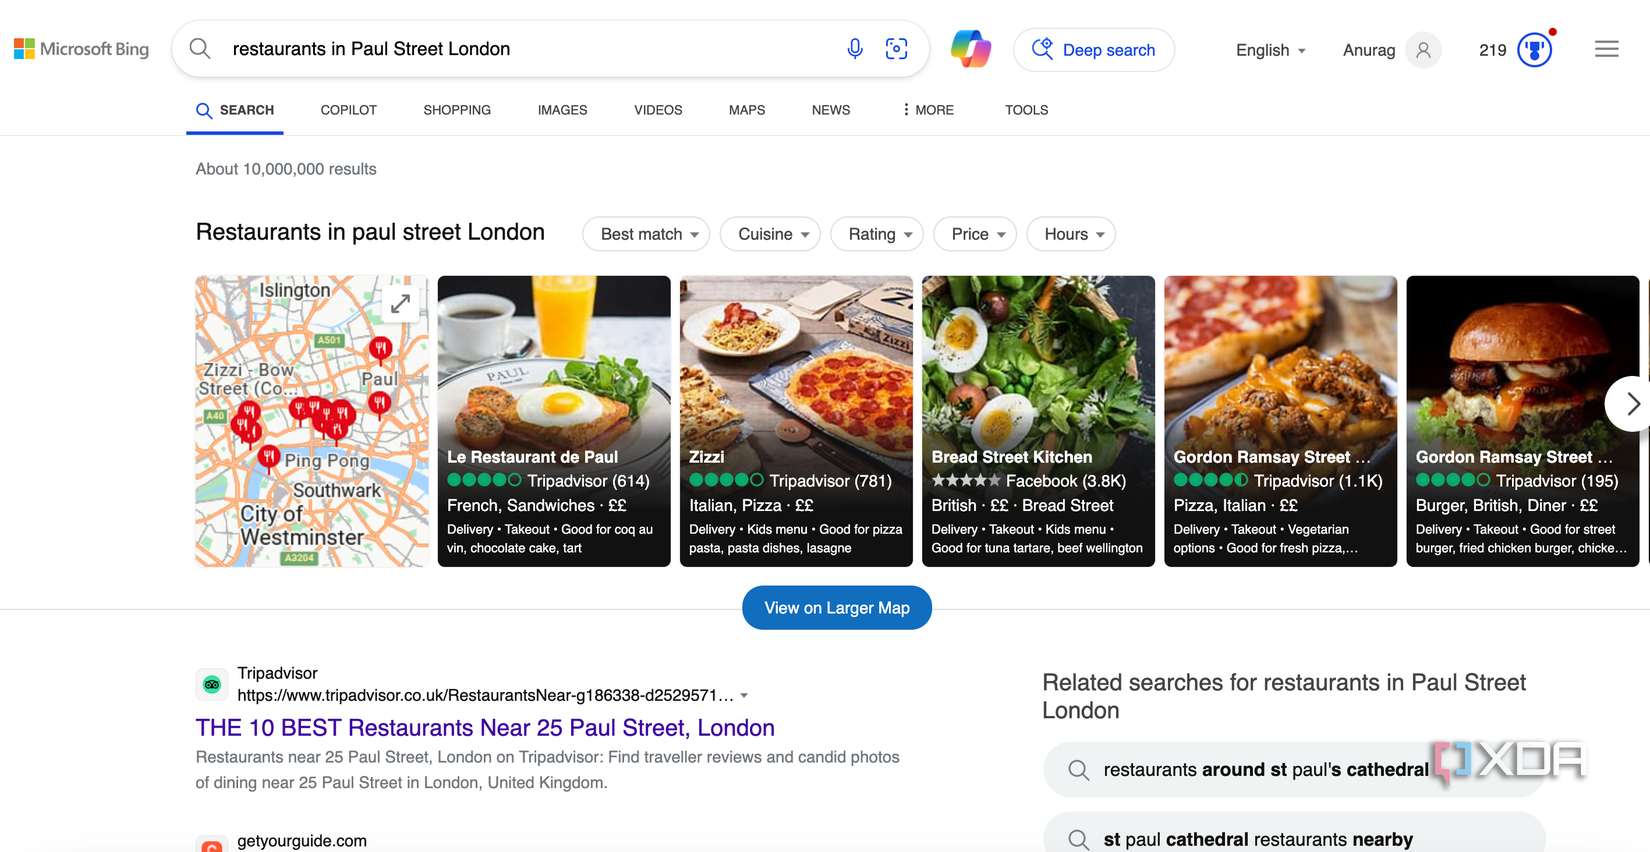Image resolution: width=1650 pixels, height=852 pixels.
Task: Open Copilot via its colorful icon
Action: pos(970,48)
